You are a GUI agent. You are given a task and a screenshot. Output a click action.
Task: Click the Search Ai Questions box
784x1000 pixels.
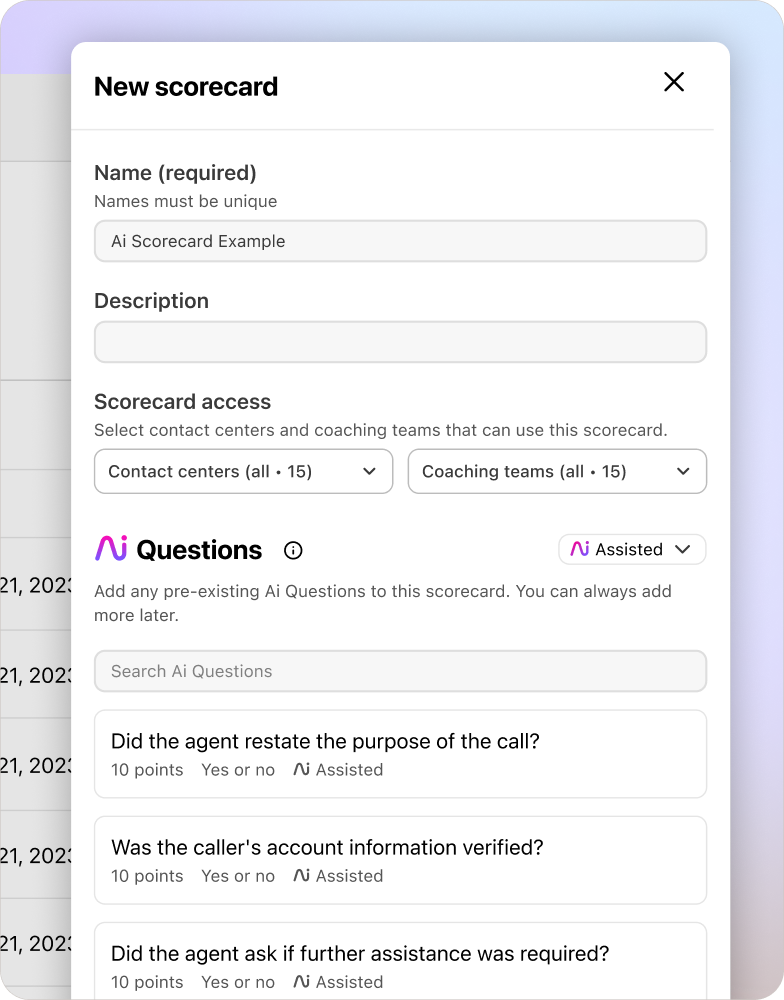tap(400, 671)
